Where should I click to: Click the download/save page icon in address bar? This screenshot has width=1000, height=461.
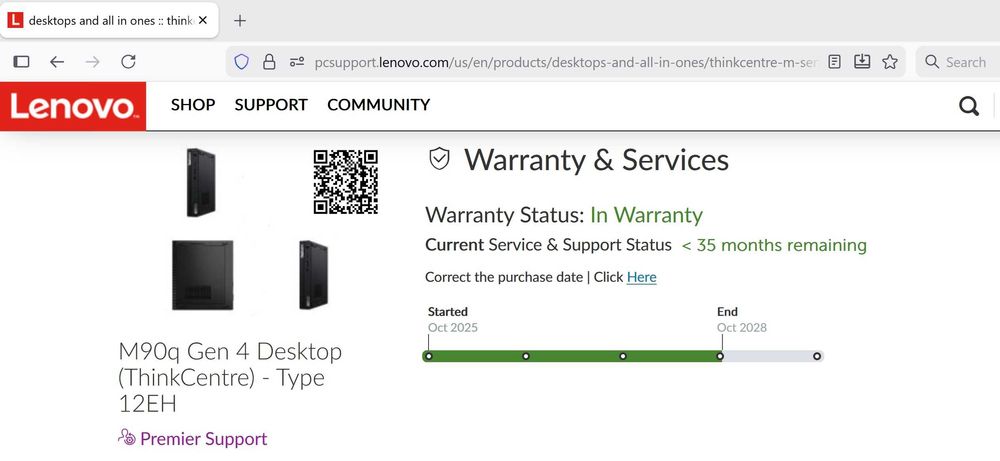[862, 61]
